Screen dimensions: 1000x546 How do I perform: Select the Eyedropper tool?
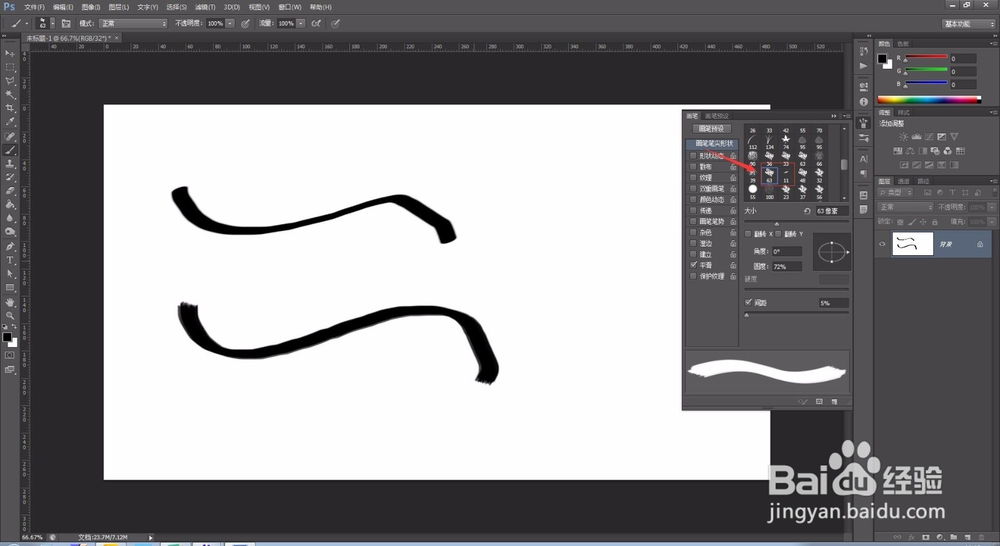point(10,122)
